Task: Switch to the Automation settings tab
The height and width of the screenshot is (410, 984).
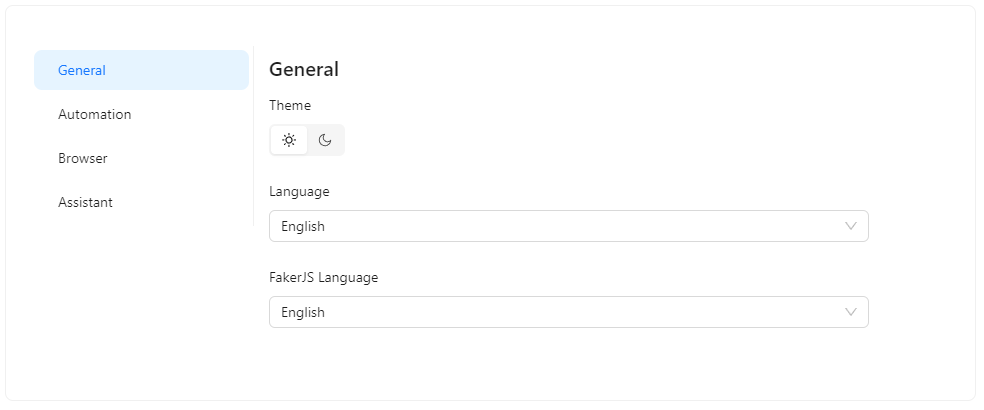Action: pyautogui.click(x=95, y=114)
